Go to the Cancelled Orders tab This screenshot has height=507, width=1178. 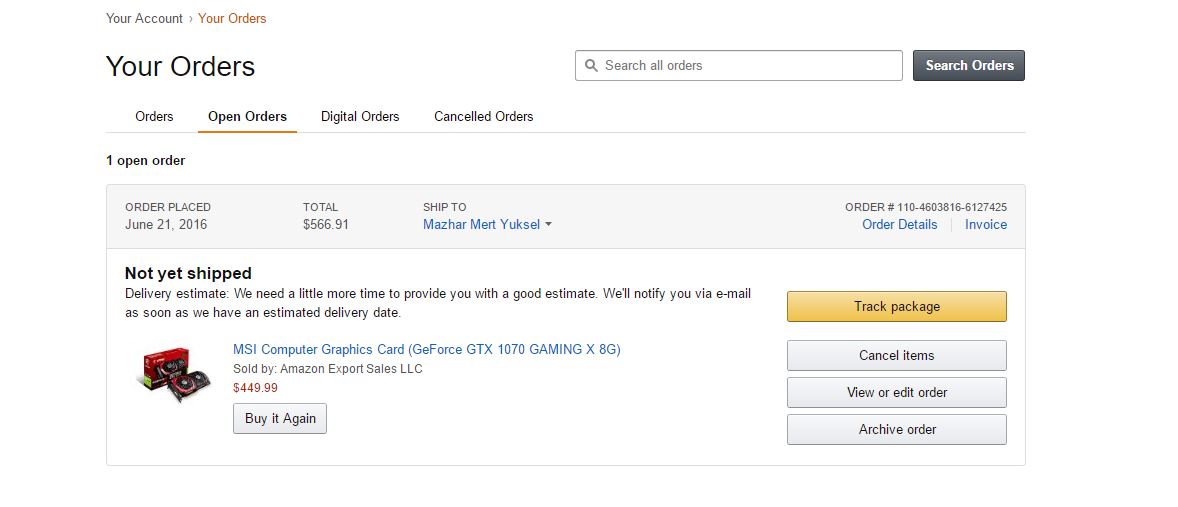pyautogui.click(x=484, y=116)
